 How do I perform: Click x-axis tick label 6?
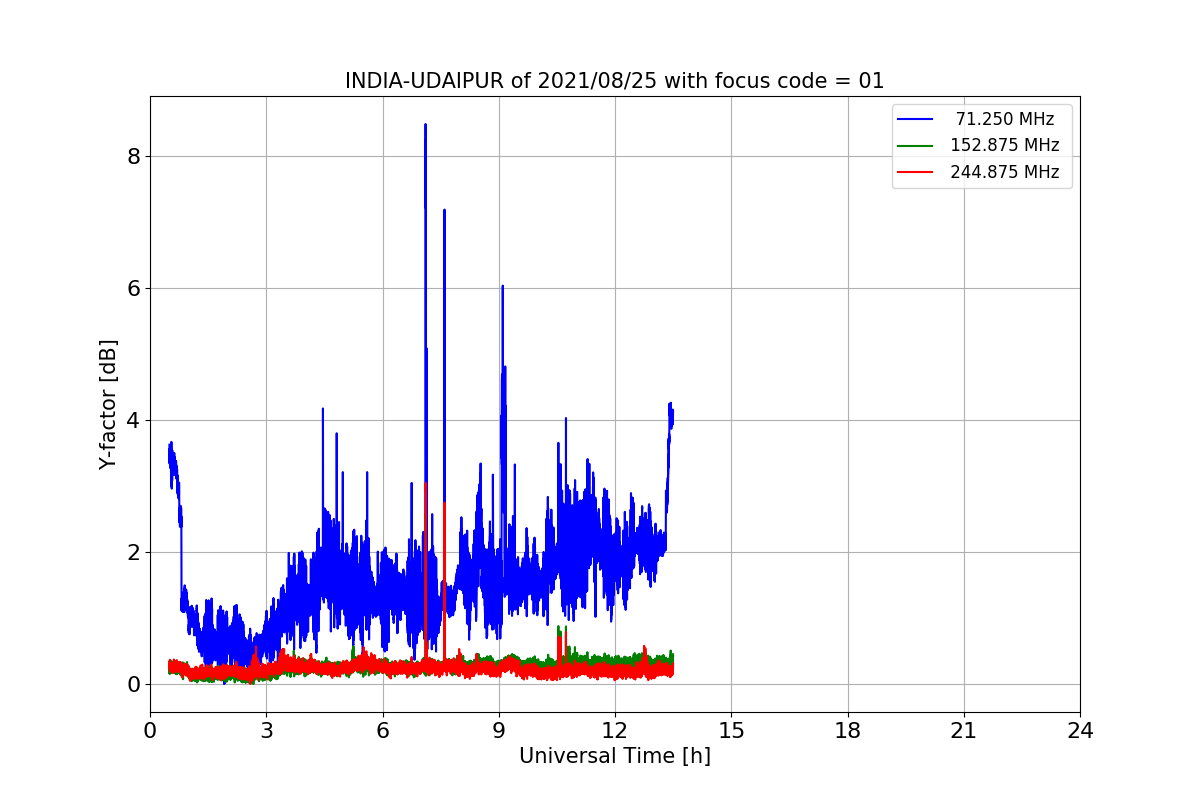382,731
